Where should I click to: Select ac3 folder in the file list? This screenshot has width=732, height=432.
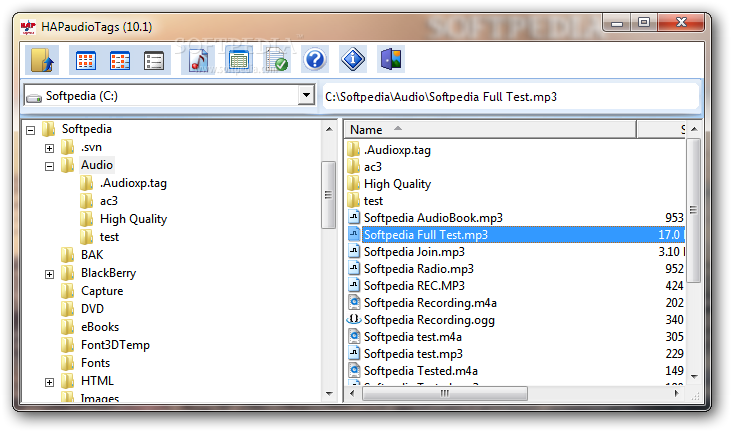point(373,167)
